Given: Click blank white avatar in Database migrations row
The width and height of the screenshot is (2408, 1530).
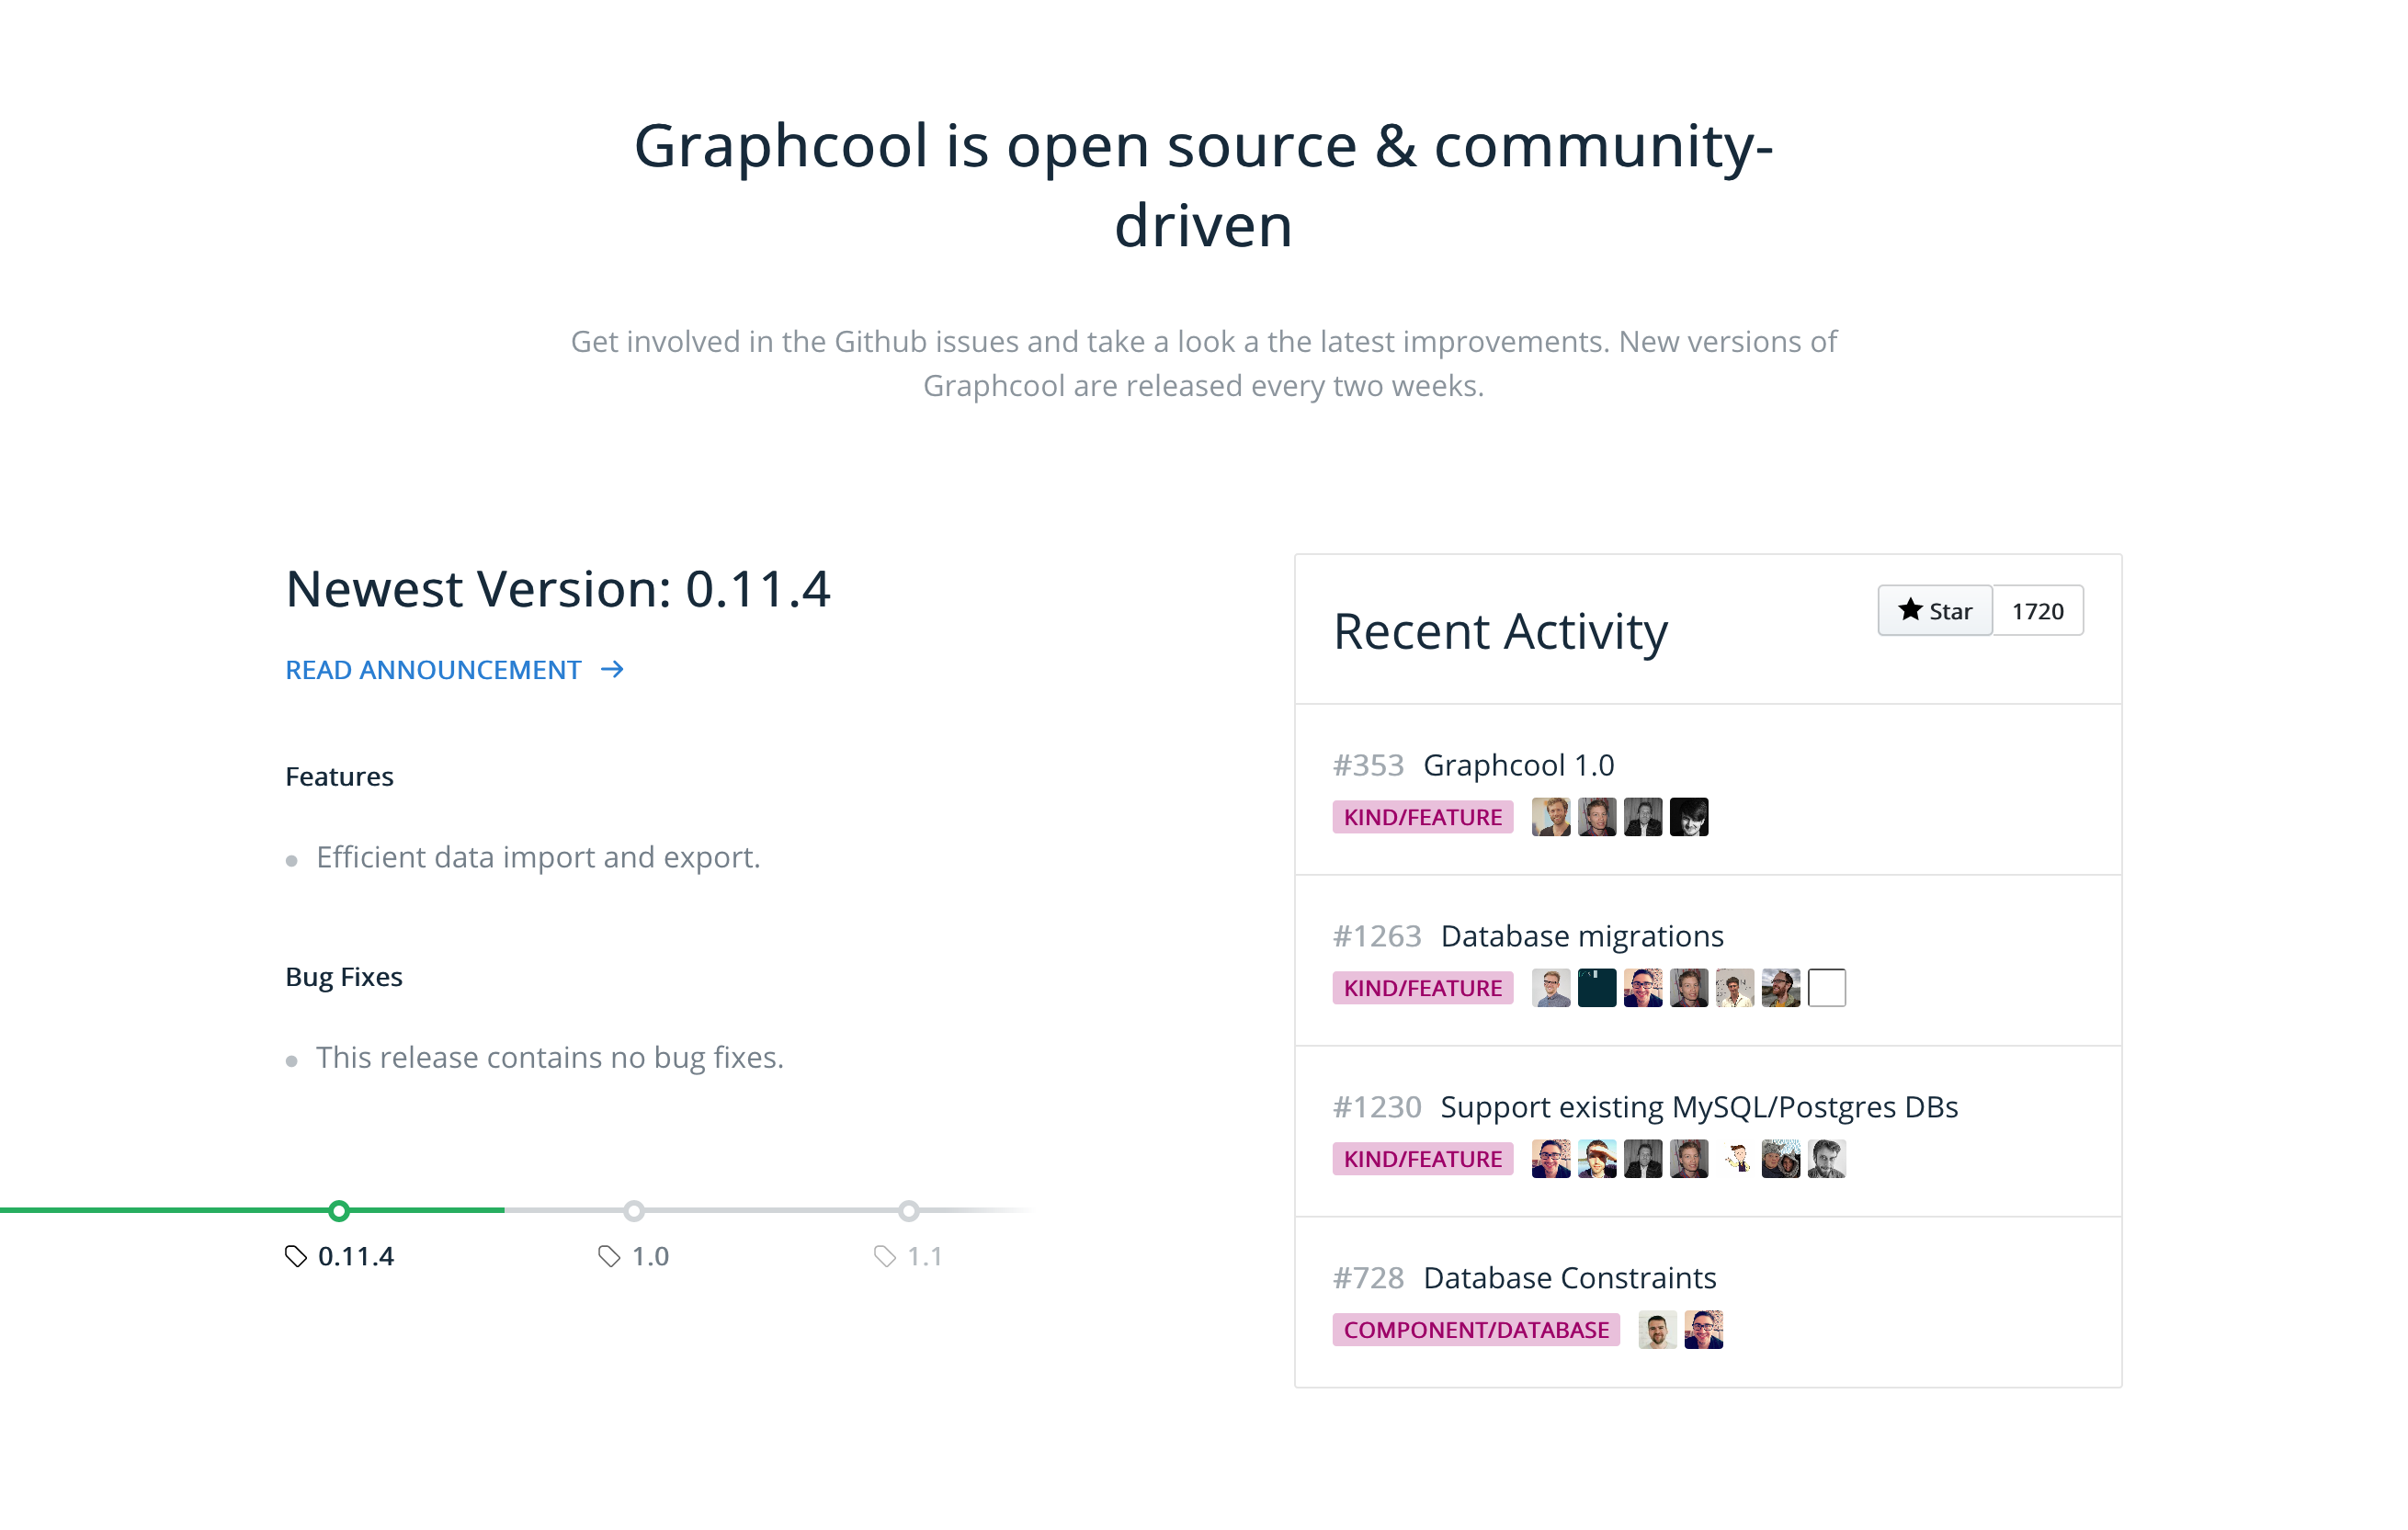Looking at the screenshot, I should [1827, 988].
